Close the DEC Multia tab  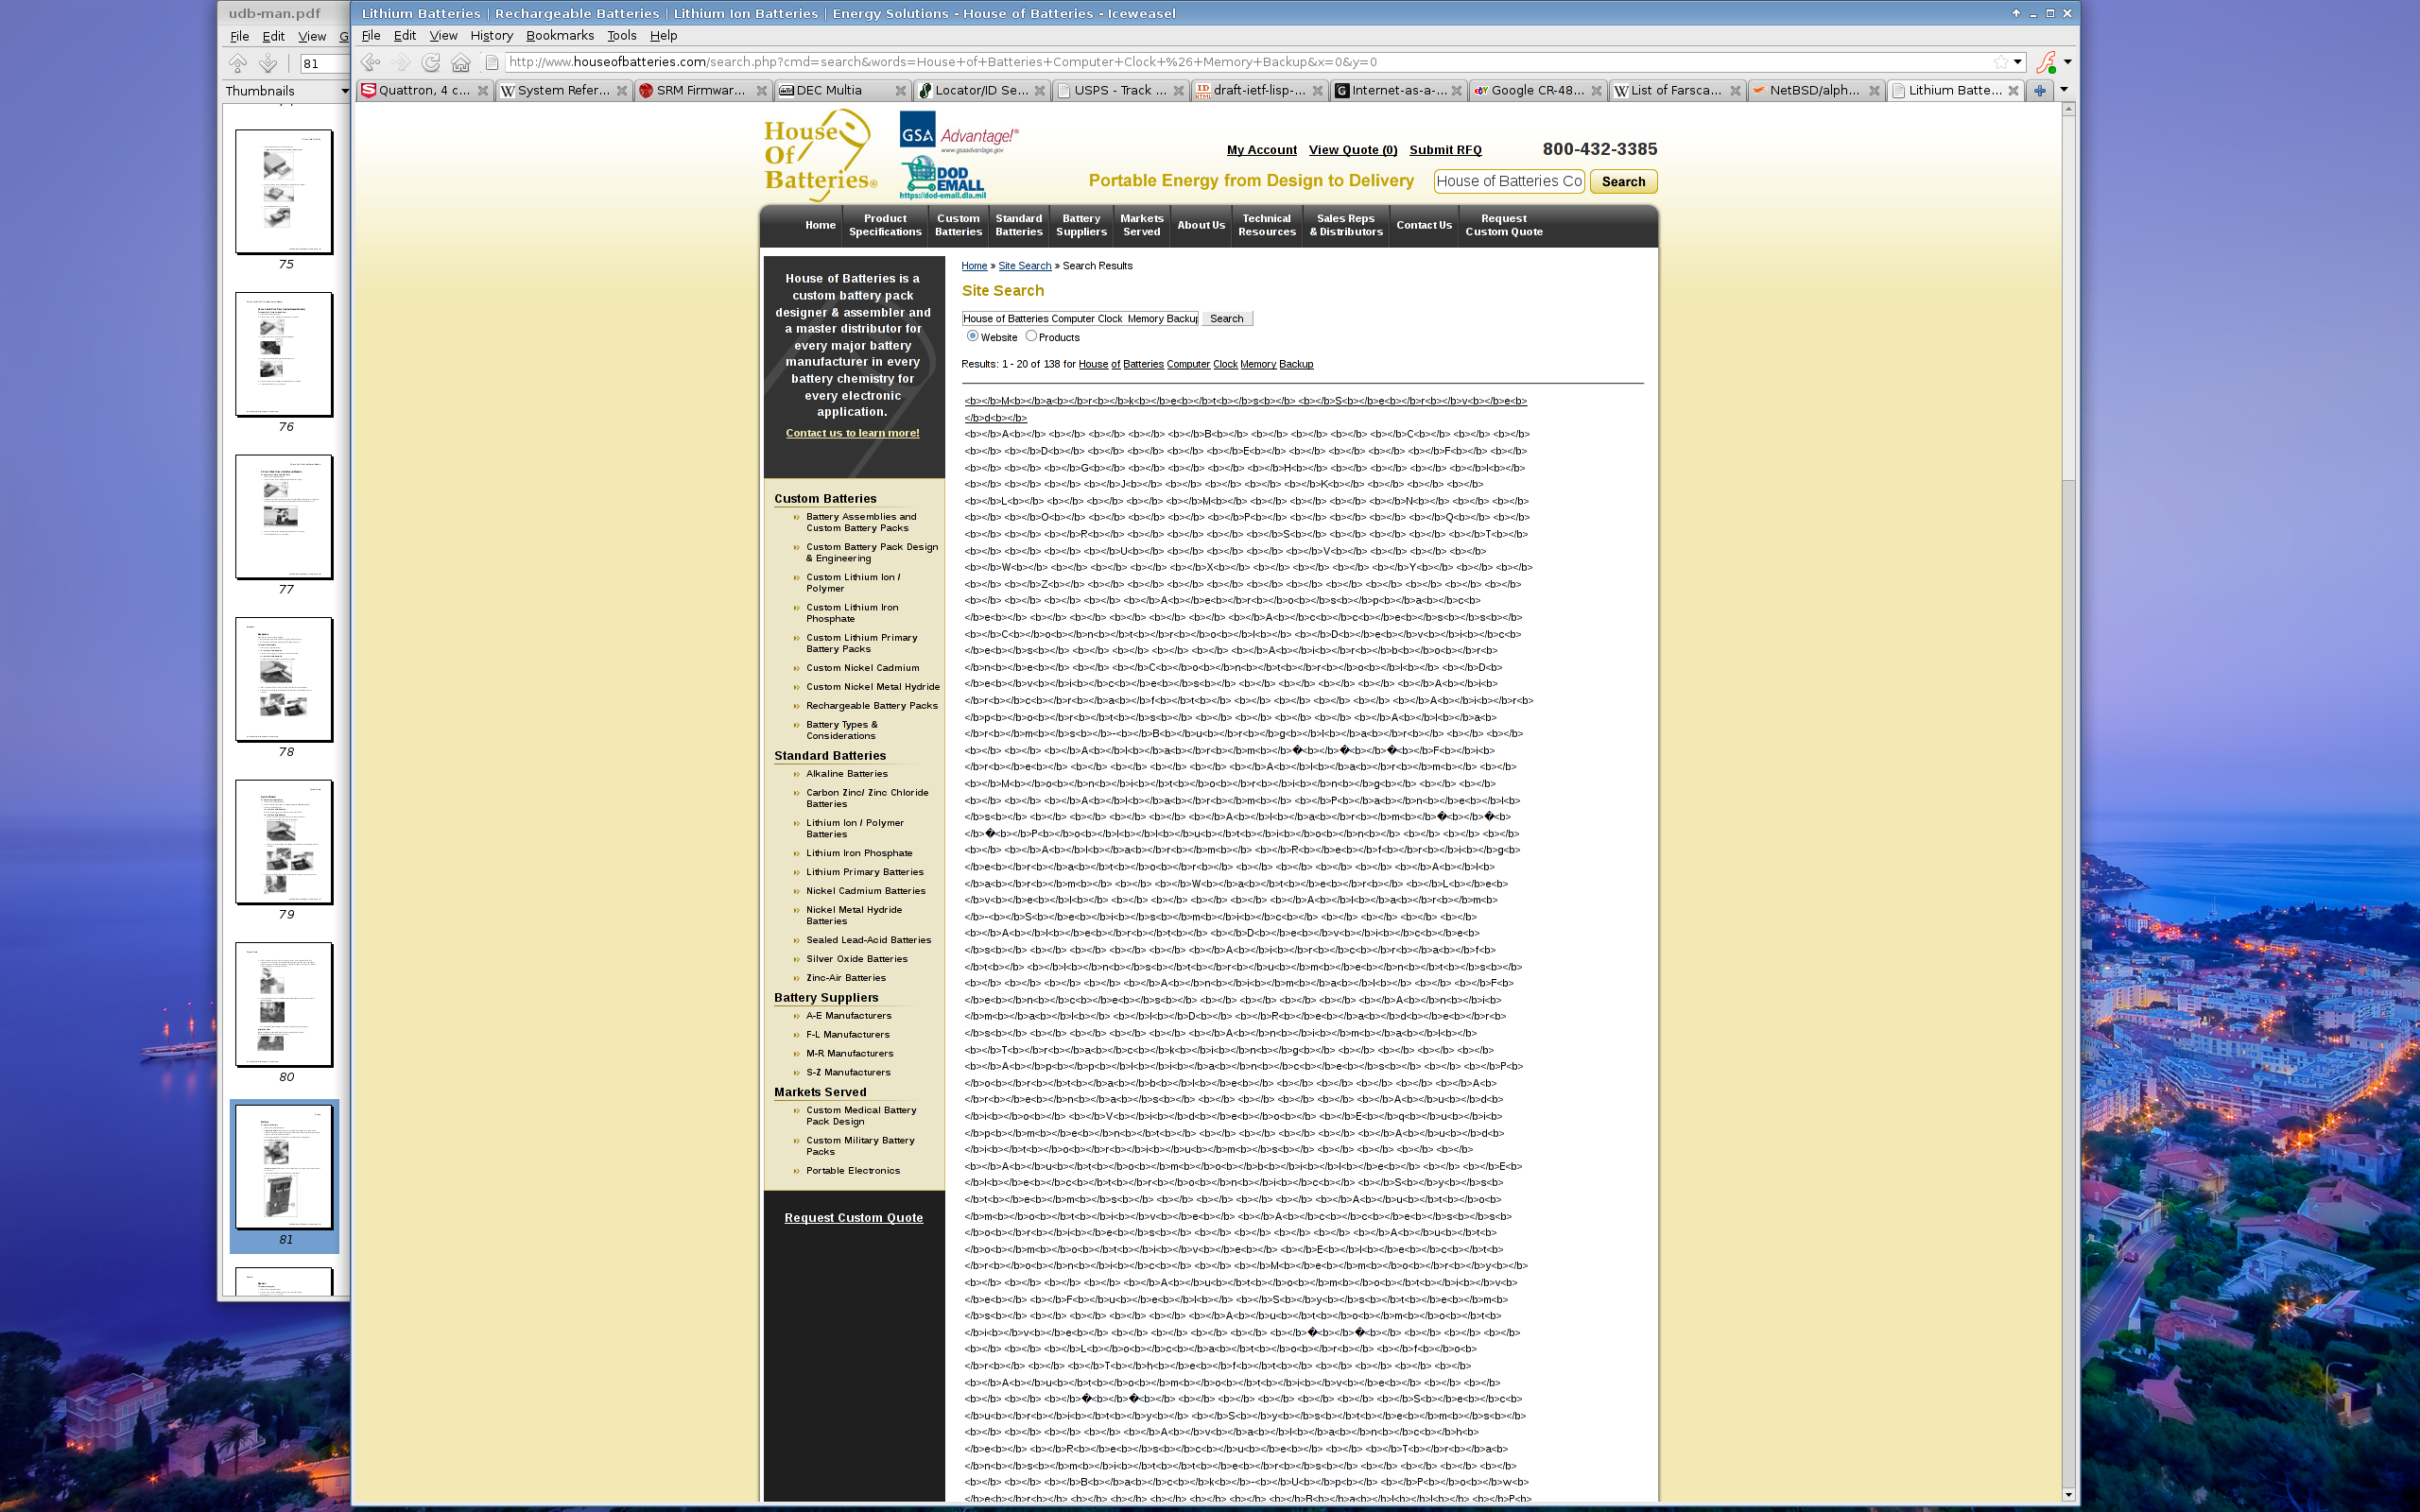coord(900,90)
